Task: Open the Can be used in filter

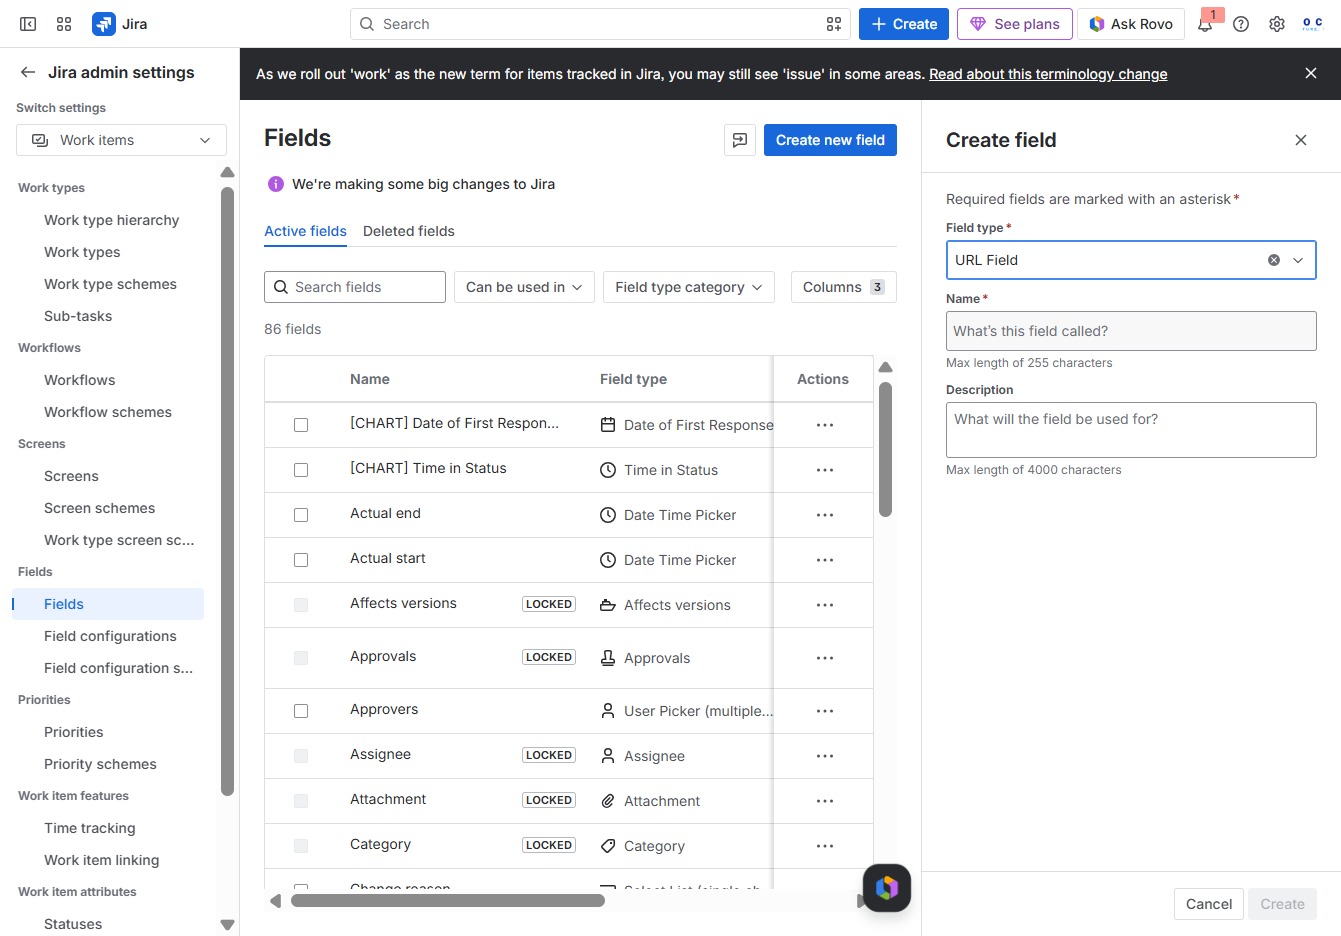Action: (x=524, y=287)
